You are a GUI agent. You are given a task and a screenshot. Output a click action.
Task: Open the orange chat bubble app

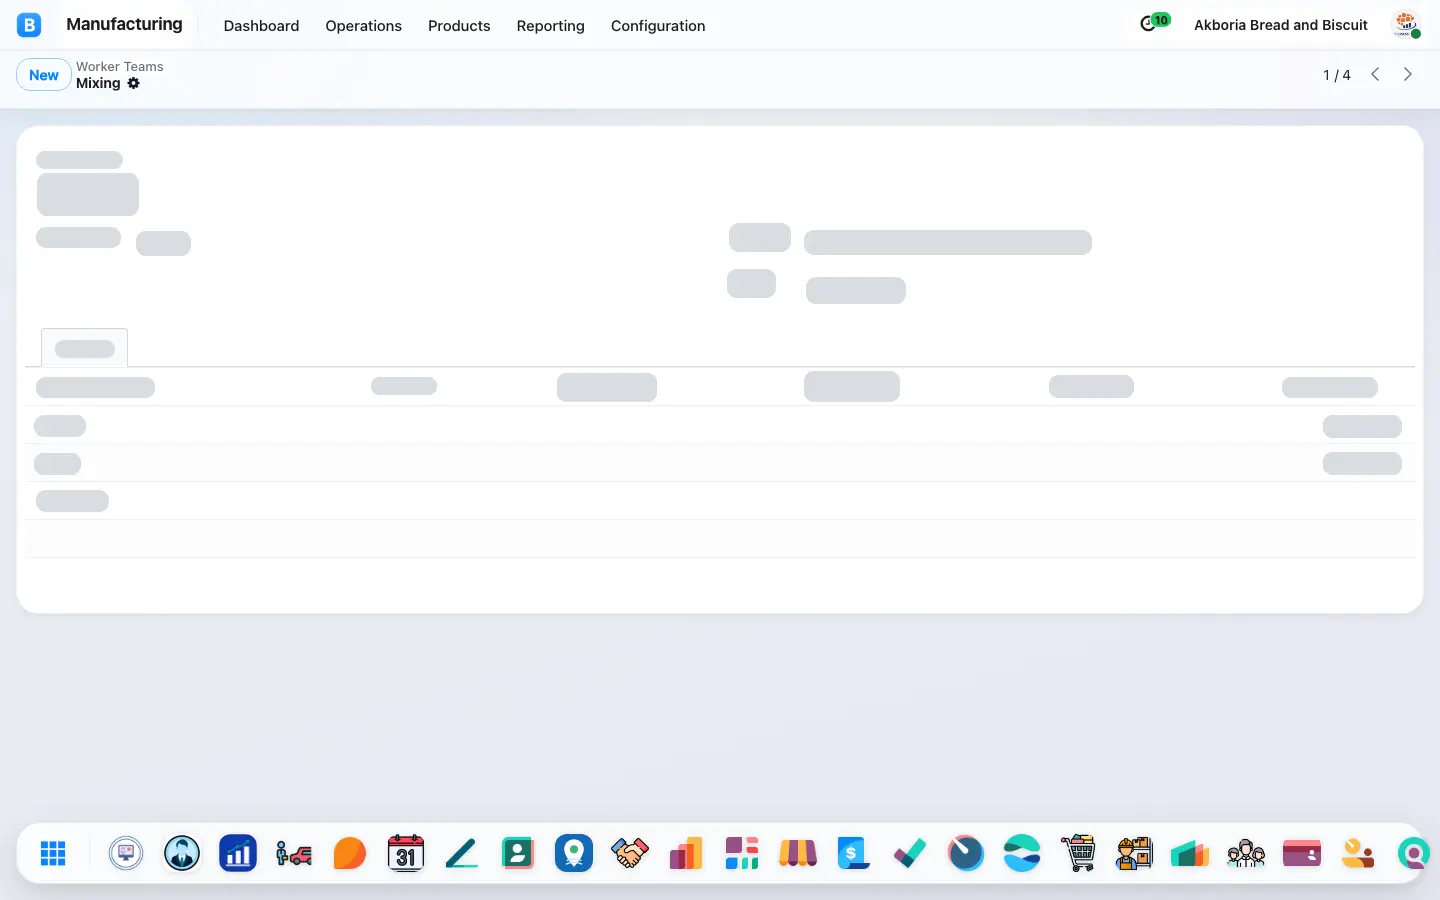click(x=350, y=853)
